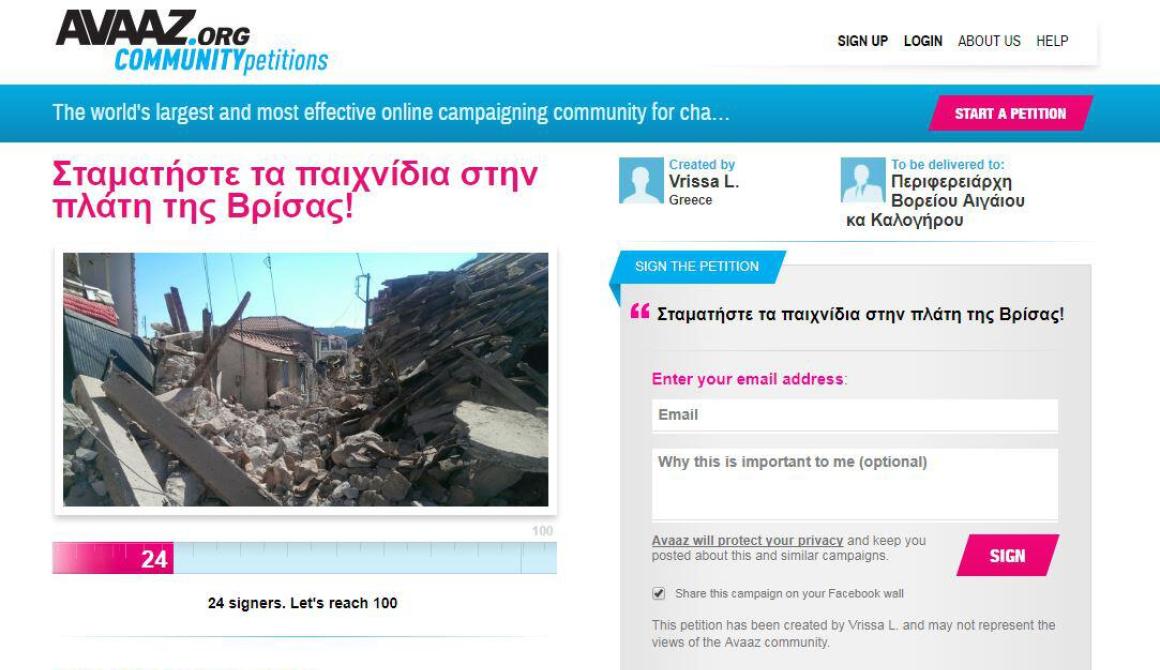1160x670 pixels.
Task: Select the SIGN THE PETITION tab
Action: click(697, 266)
